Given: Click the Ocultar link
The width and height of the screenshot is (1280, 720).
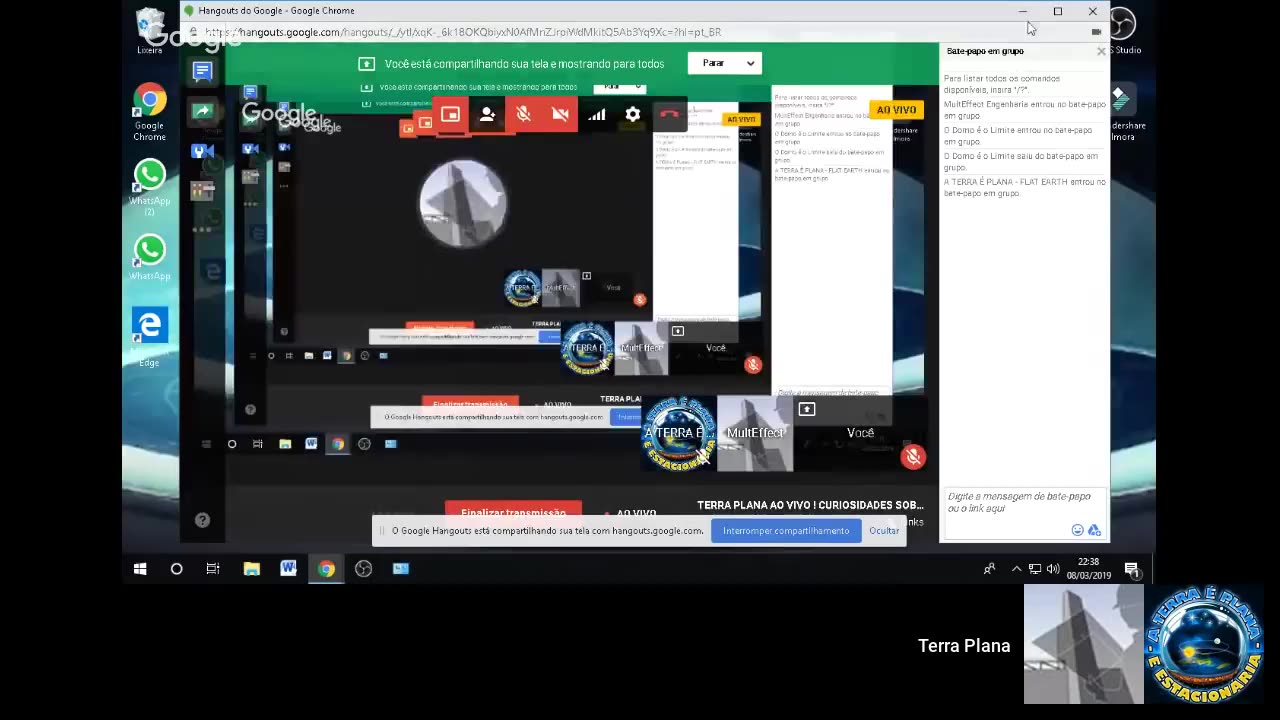Looking at the screenshot, I should coord(884,531).
